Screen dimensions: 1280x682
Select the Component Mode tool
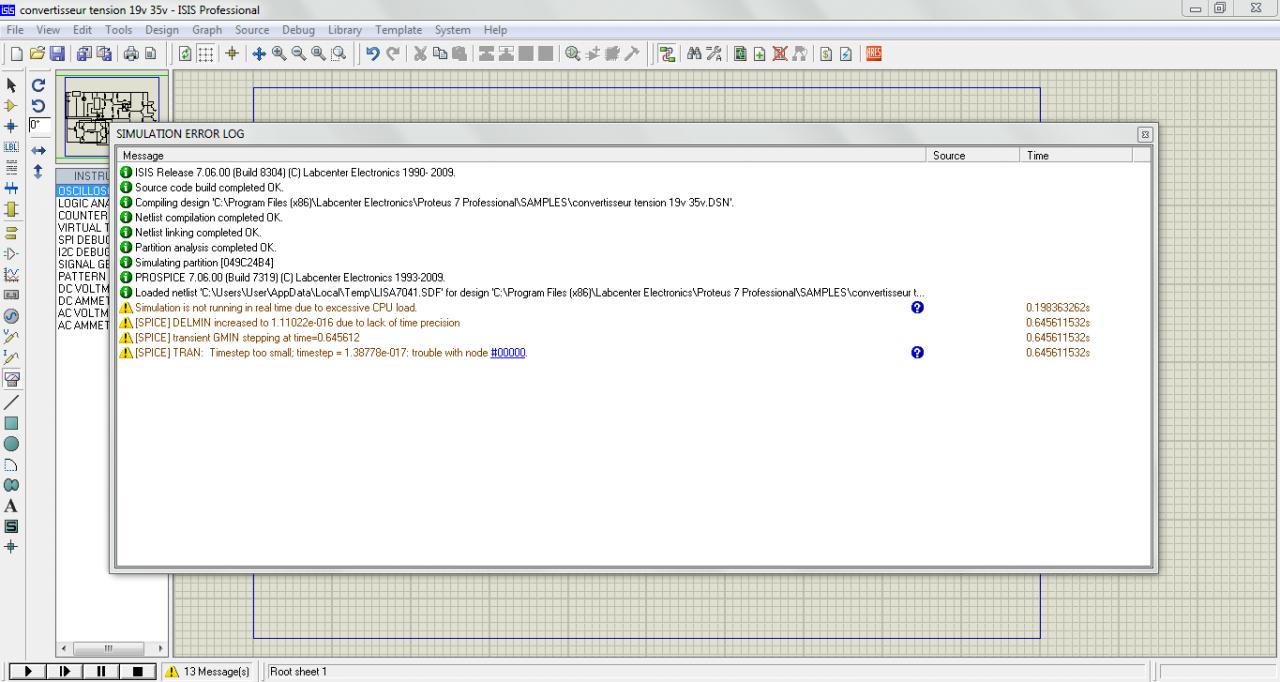[x=12, y=105]
